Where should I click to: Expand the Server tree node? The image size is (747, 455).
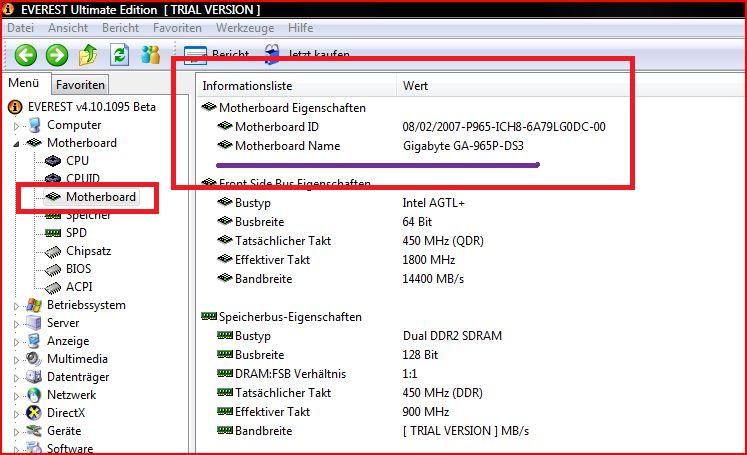(x=16, y=324)
